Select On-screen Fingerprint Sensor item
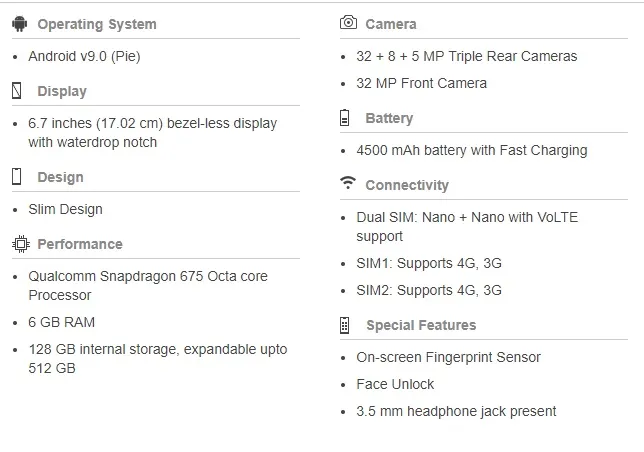This screenshot has height=452, width=644. (x=448, y=357)
